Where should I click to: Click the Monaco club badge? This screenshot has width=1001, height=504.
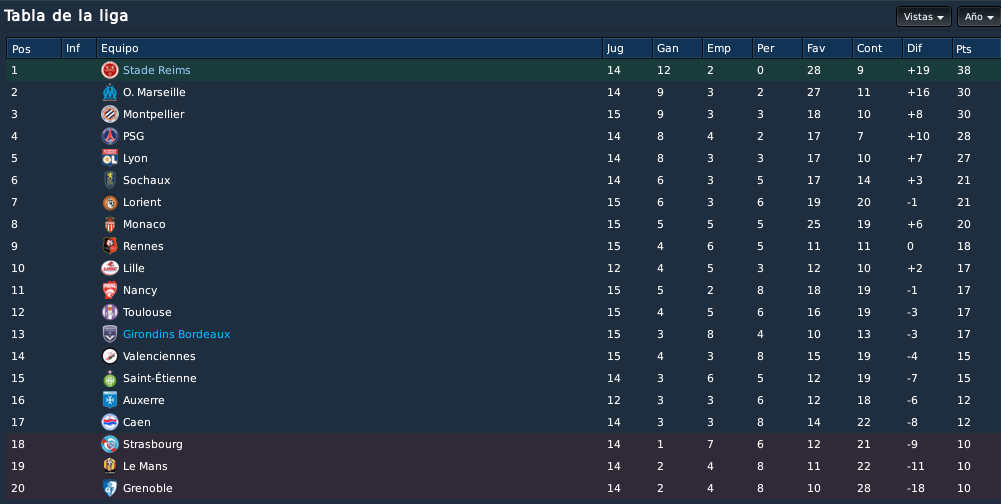(110, 224)
